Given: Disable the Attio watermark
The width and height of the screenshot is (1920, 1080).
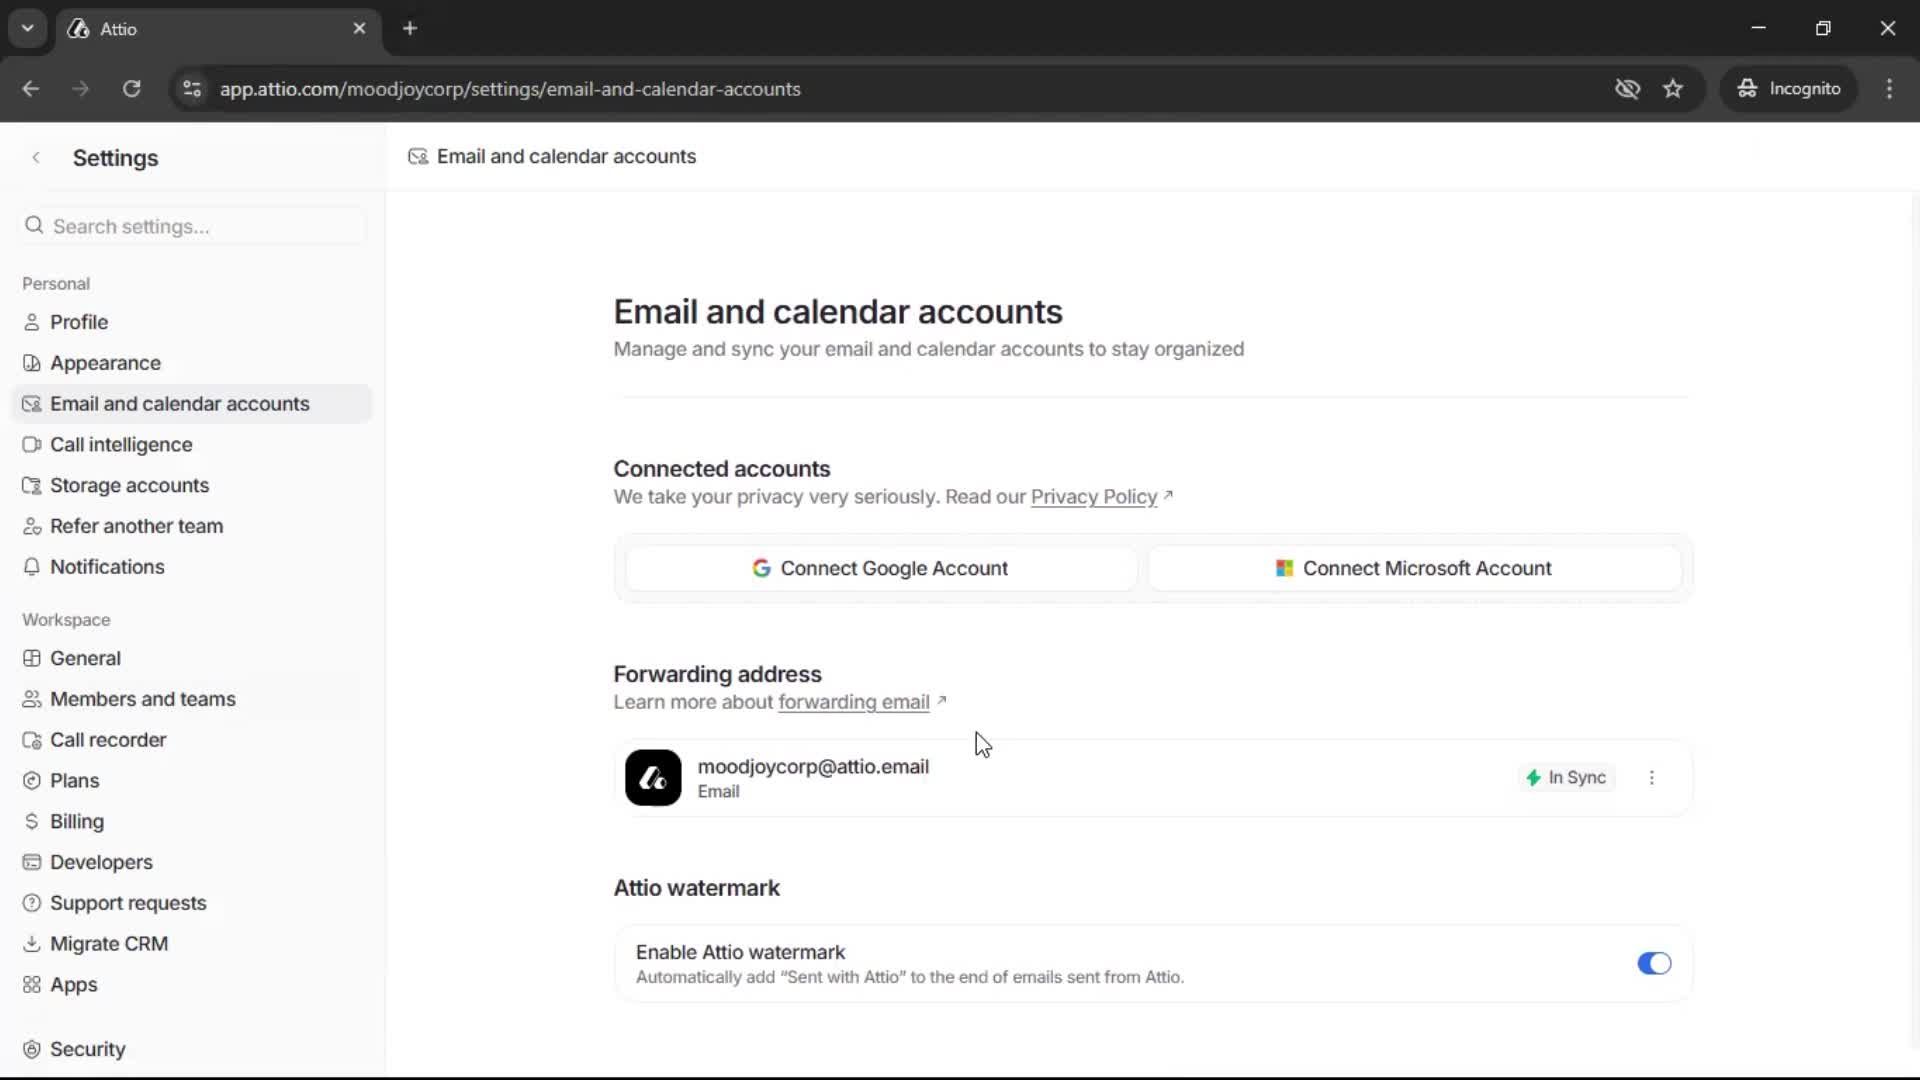Looking at the screenshot, I should click(x=1653, y=963).
